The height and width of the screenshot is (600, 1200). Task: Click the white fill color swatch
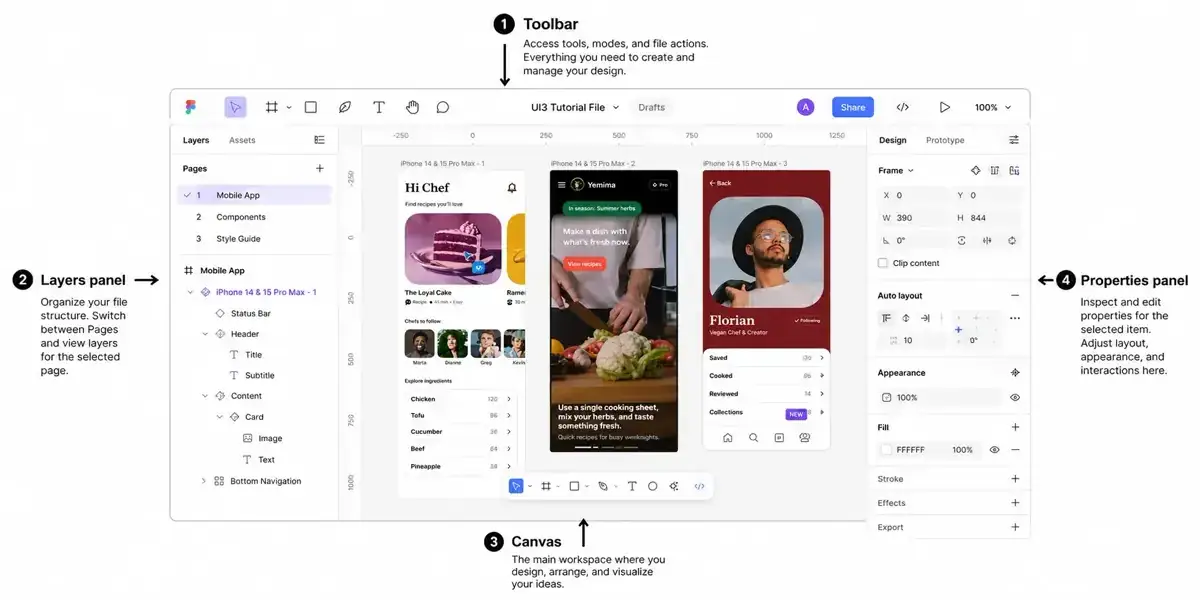(x=886, y=450)
